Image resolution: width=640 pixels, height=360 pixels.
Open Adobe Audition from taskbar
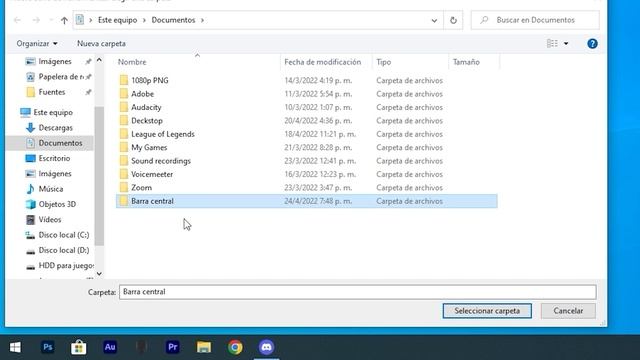coord(110,347)
